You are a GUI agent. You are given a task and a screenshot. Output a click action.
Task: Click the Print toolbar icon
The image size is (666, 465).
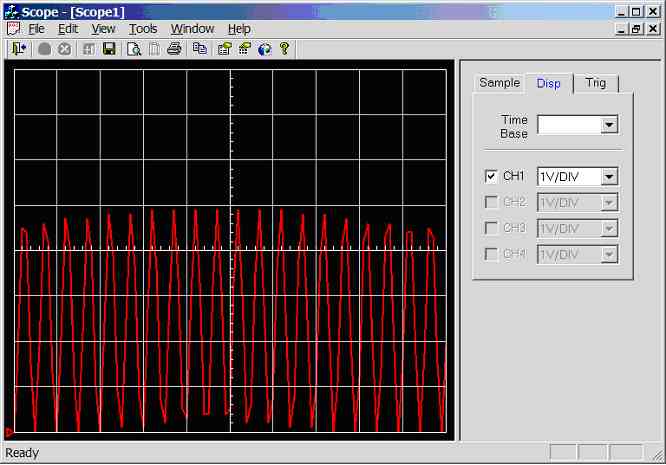(x=174, y=48)
